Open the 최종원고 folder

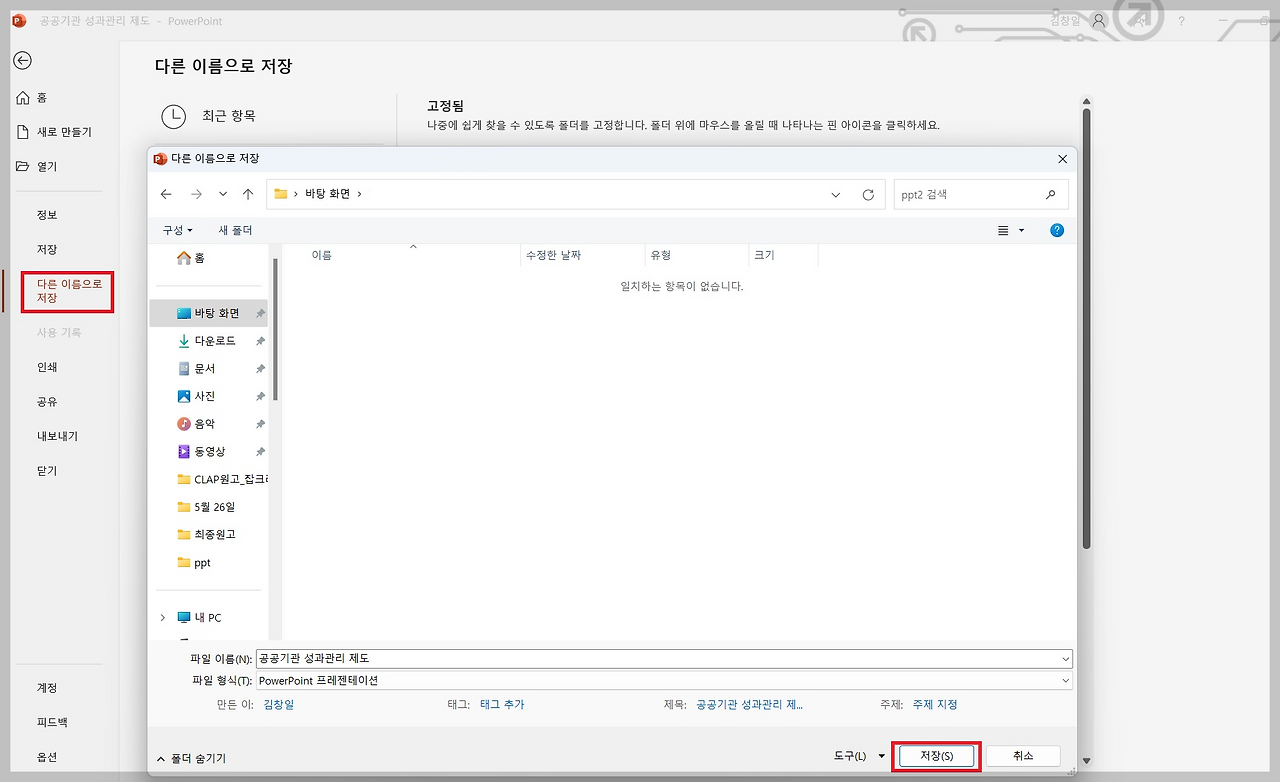click(208, 534)
